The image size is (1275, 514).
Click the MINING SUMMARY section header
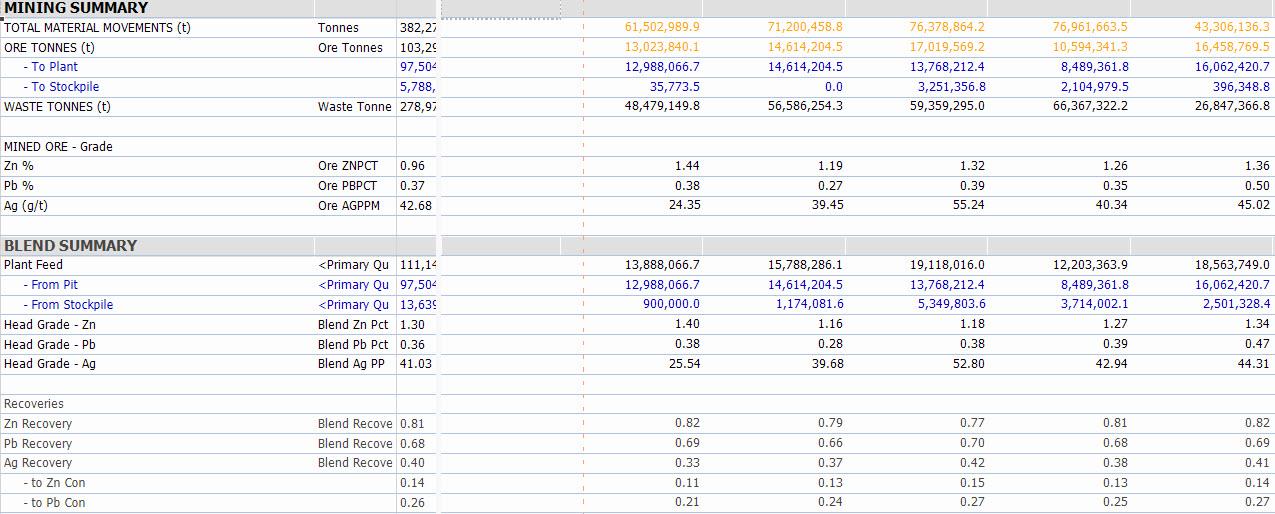coord(76,8)
